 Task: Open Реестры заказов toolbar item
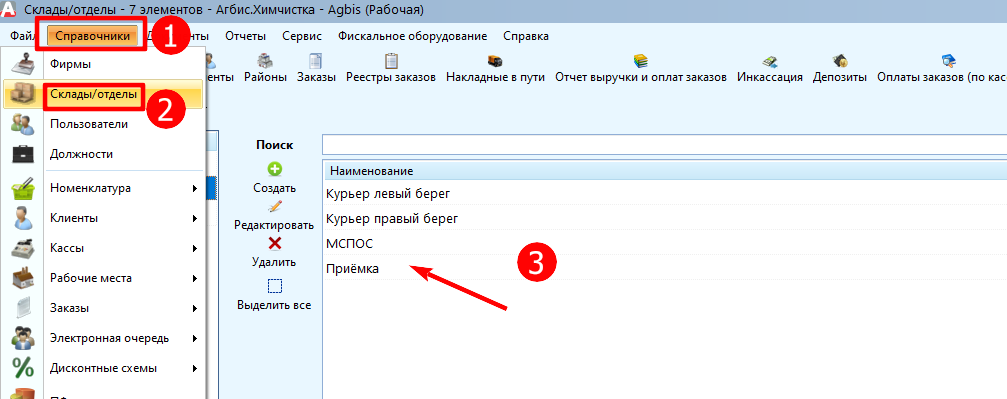[390, 69]
